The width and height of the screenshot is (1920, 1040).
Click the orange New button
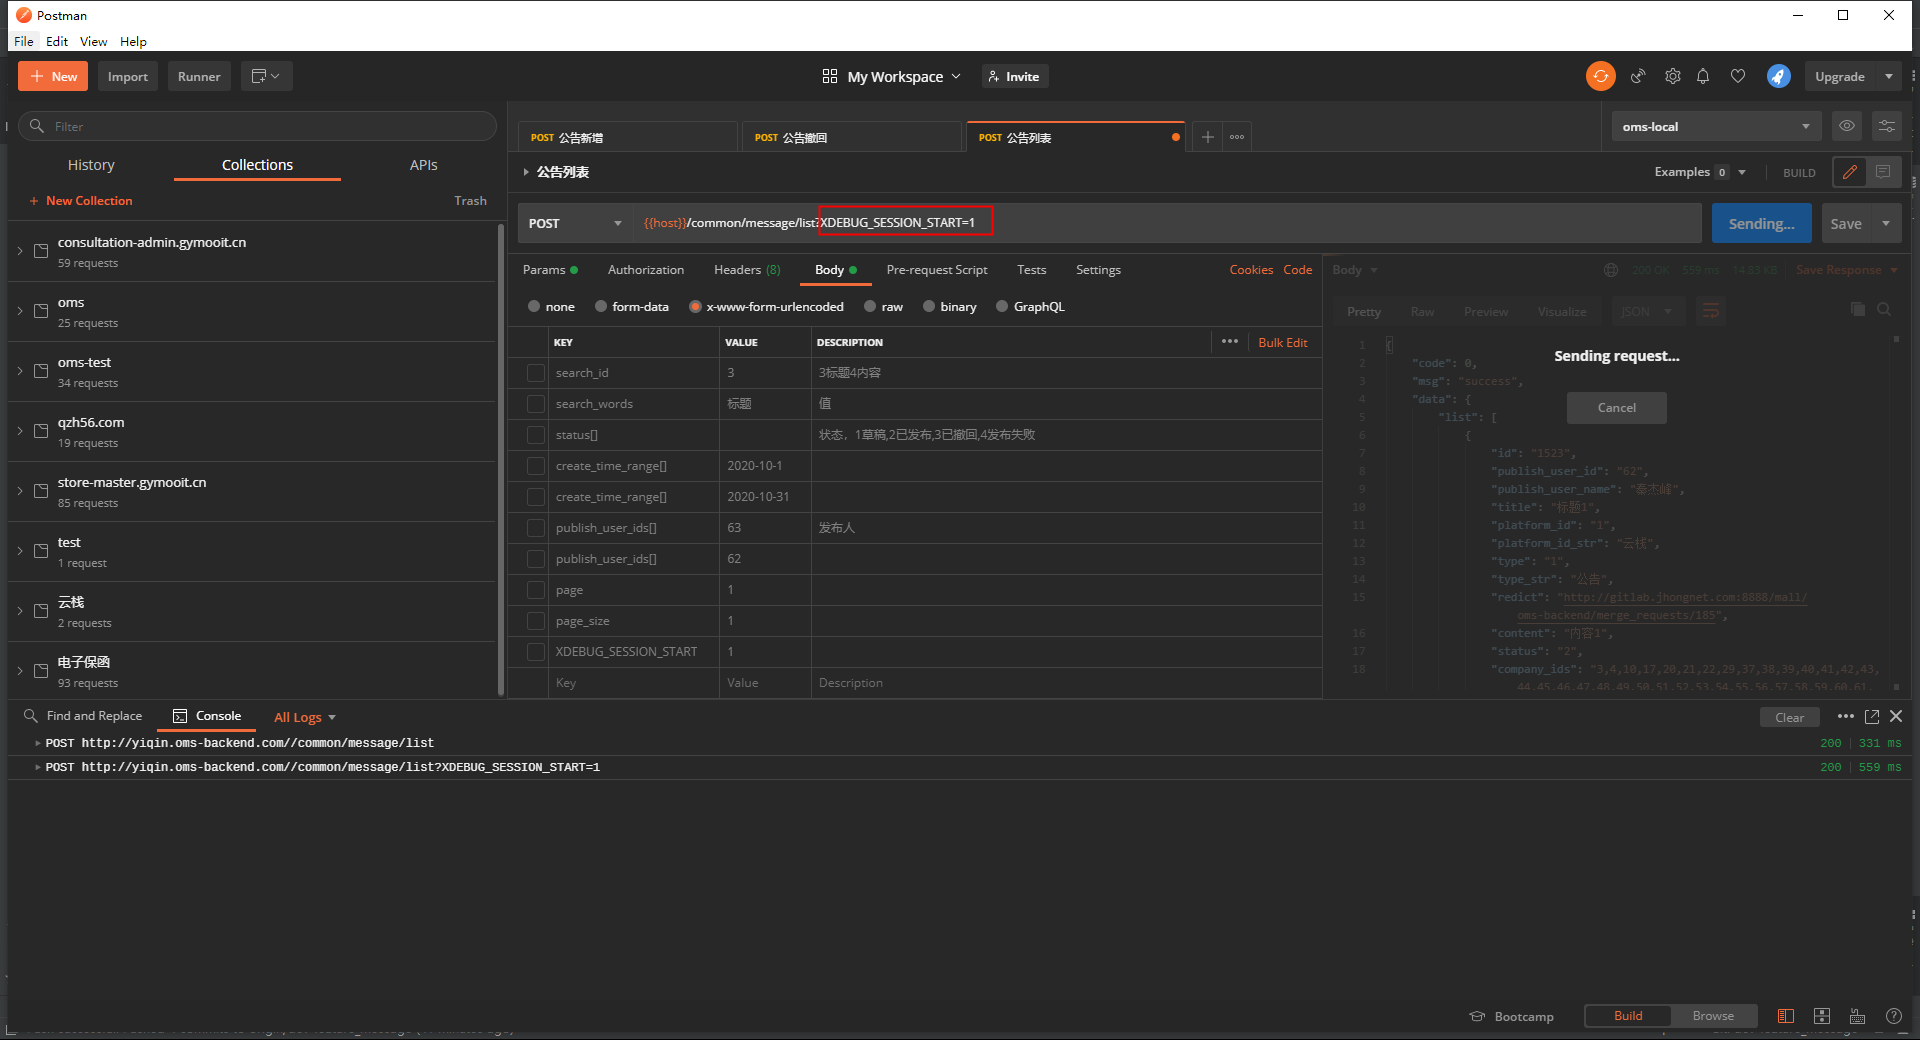[x=53, y=76]
